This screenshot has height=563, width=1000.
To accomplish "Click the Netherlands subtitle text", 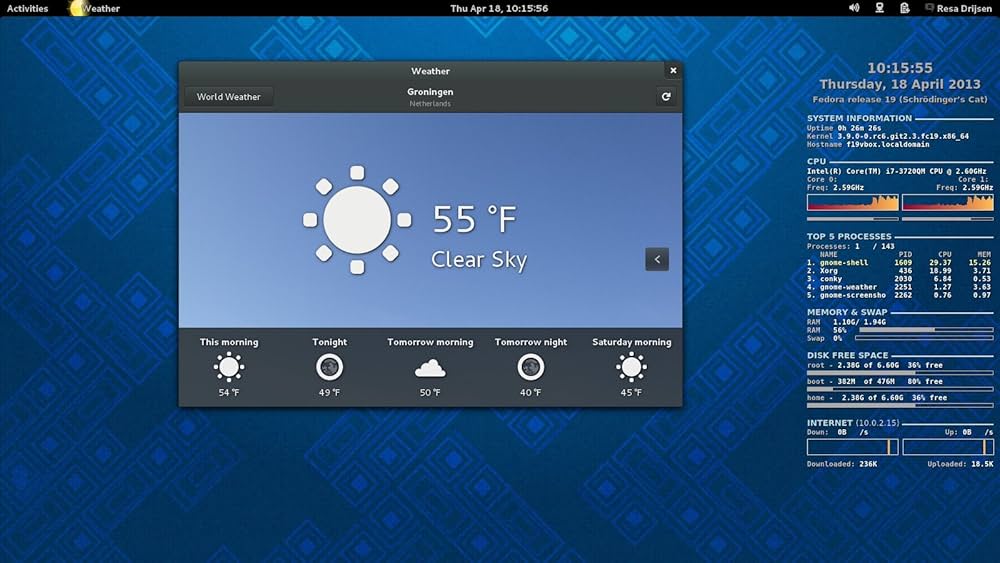I will (x=430, y=104).
